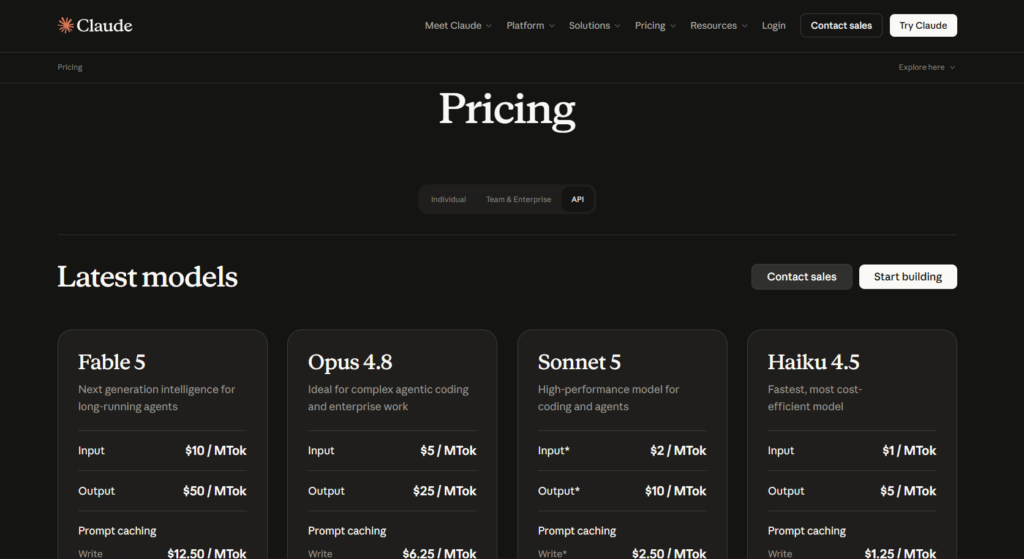Viewport: 1024px width, 559px height.
Task: Click Fable 5 output price $50 / MTok
Action: [x=214, y=491]
